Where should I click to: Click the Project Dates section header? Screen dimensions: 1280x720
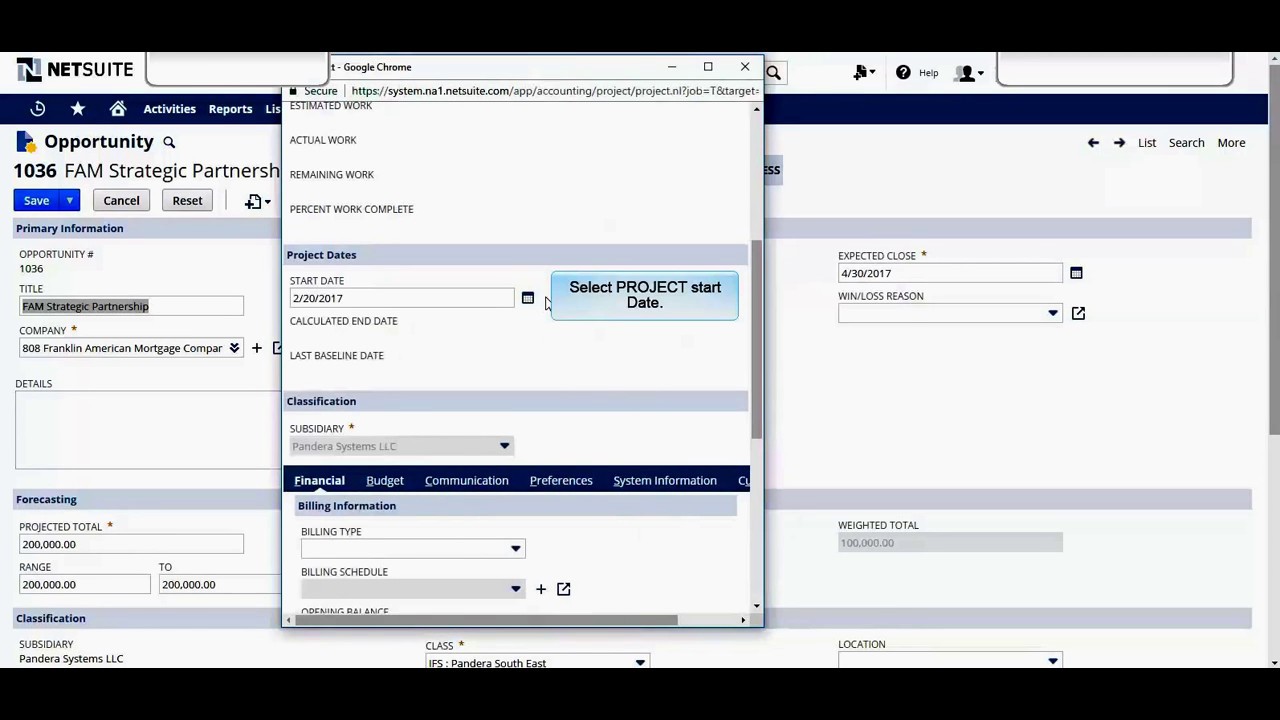pyautogui.click(x=516, y=255)
